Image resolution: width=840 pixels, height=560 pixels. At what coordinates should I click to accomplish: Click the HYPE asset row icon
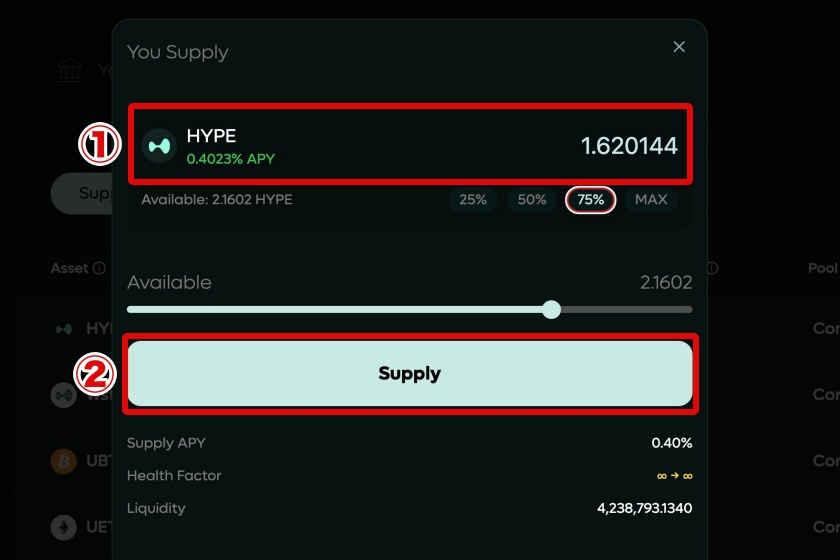(x=64, y=328)
